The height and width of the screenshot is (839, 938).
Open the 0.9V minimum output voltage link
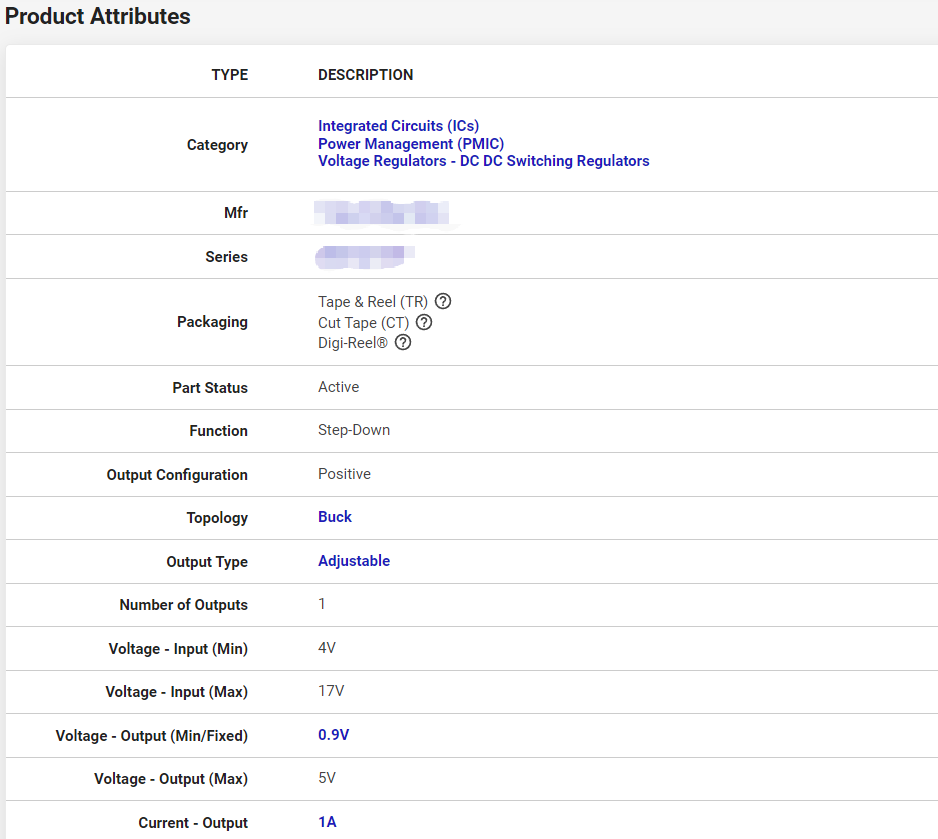pyautogui.click(x=333, y=735)
